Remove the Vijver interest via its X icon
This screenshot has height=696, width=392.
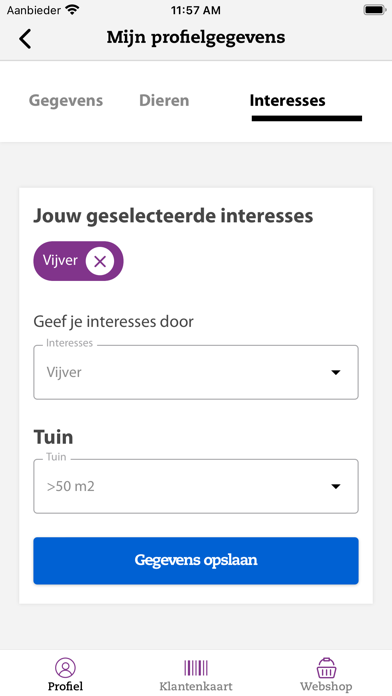coord(100,261)
